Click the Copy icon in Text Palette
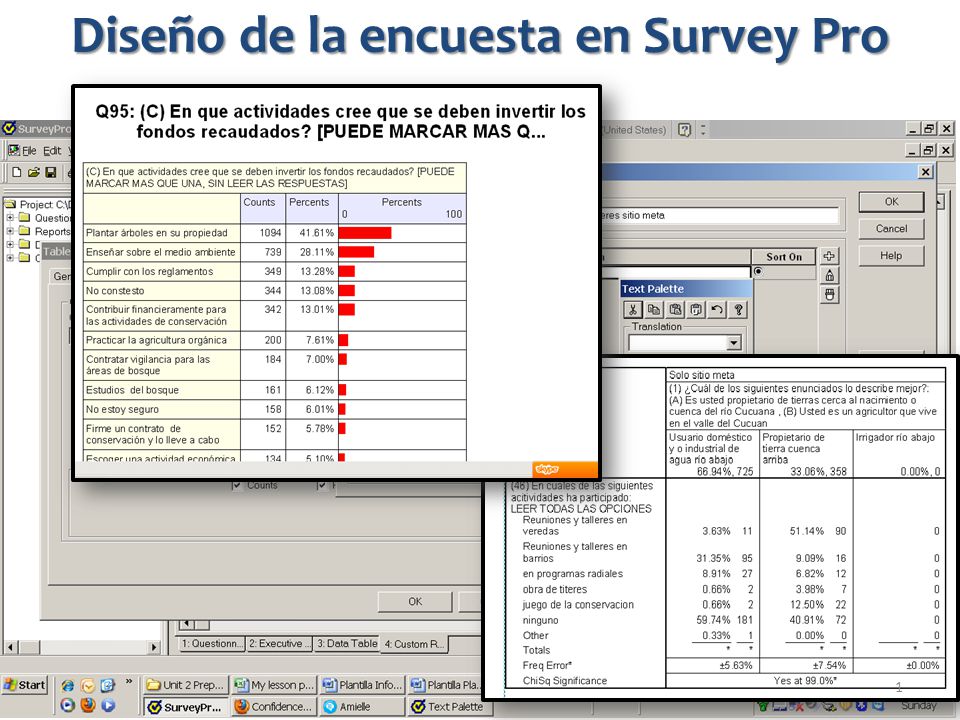 coord(654,310)
